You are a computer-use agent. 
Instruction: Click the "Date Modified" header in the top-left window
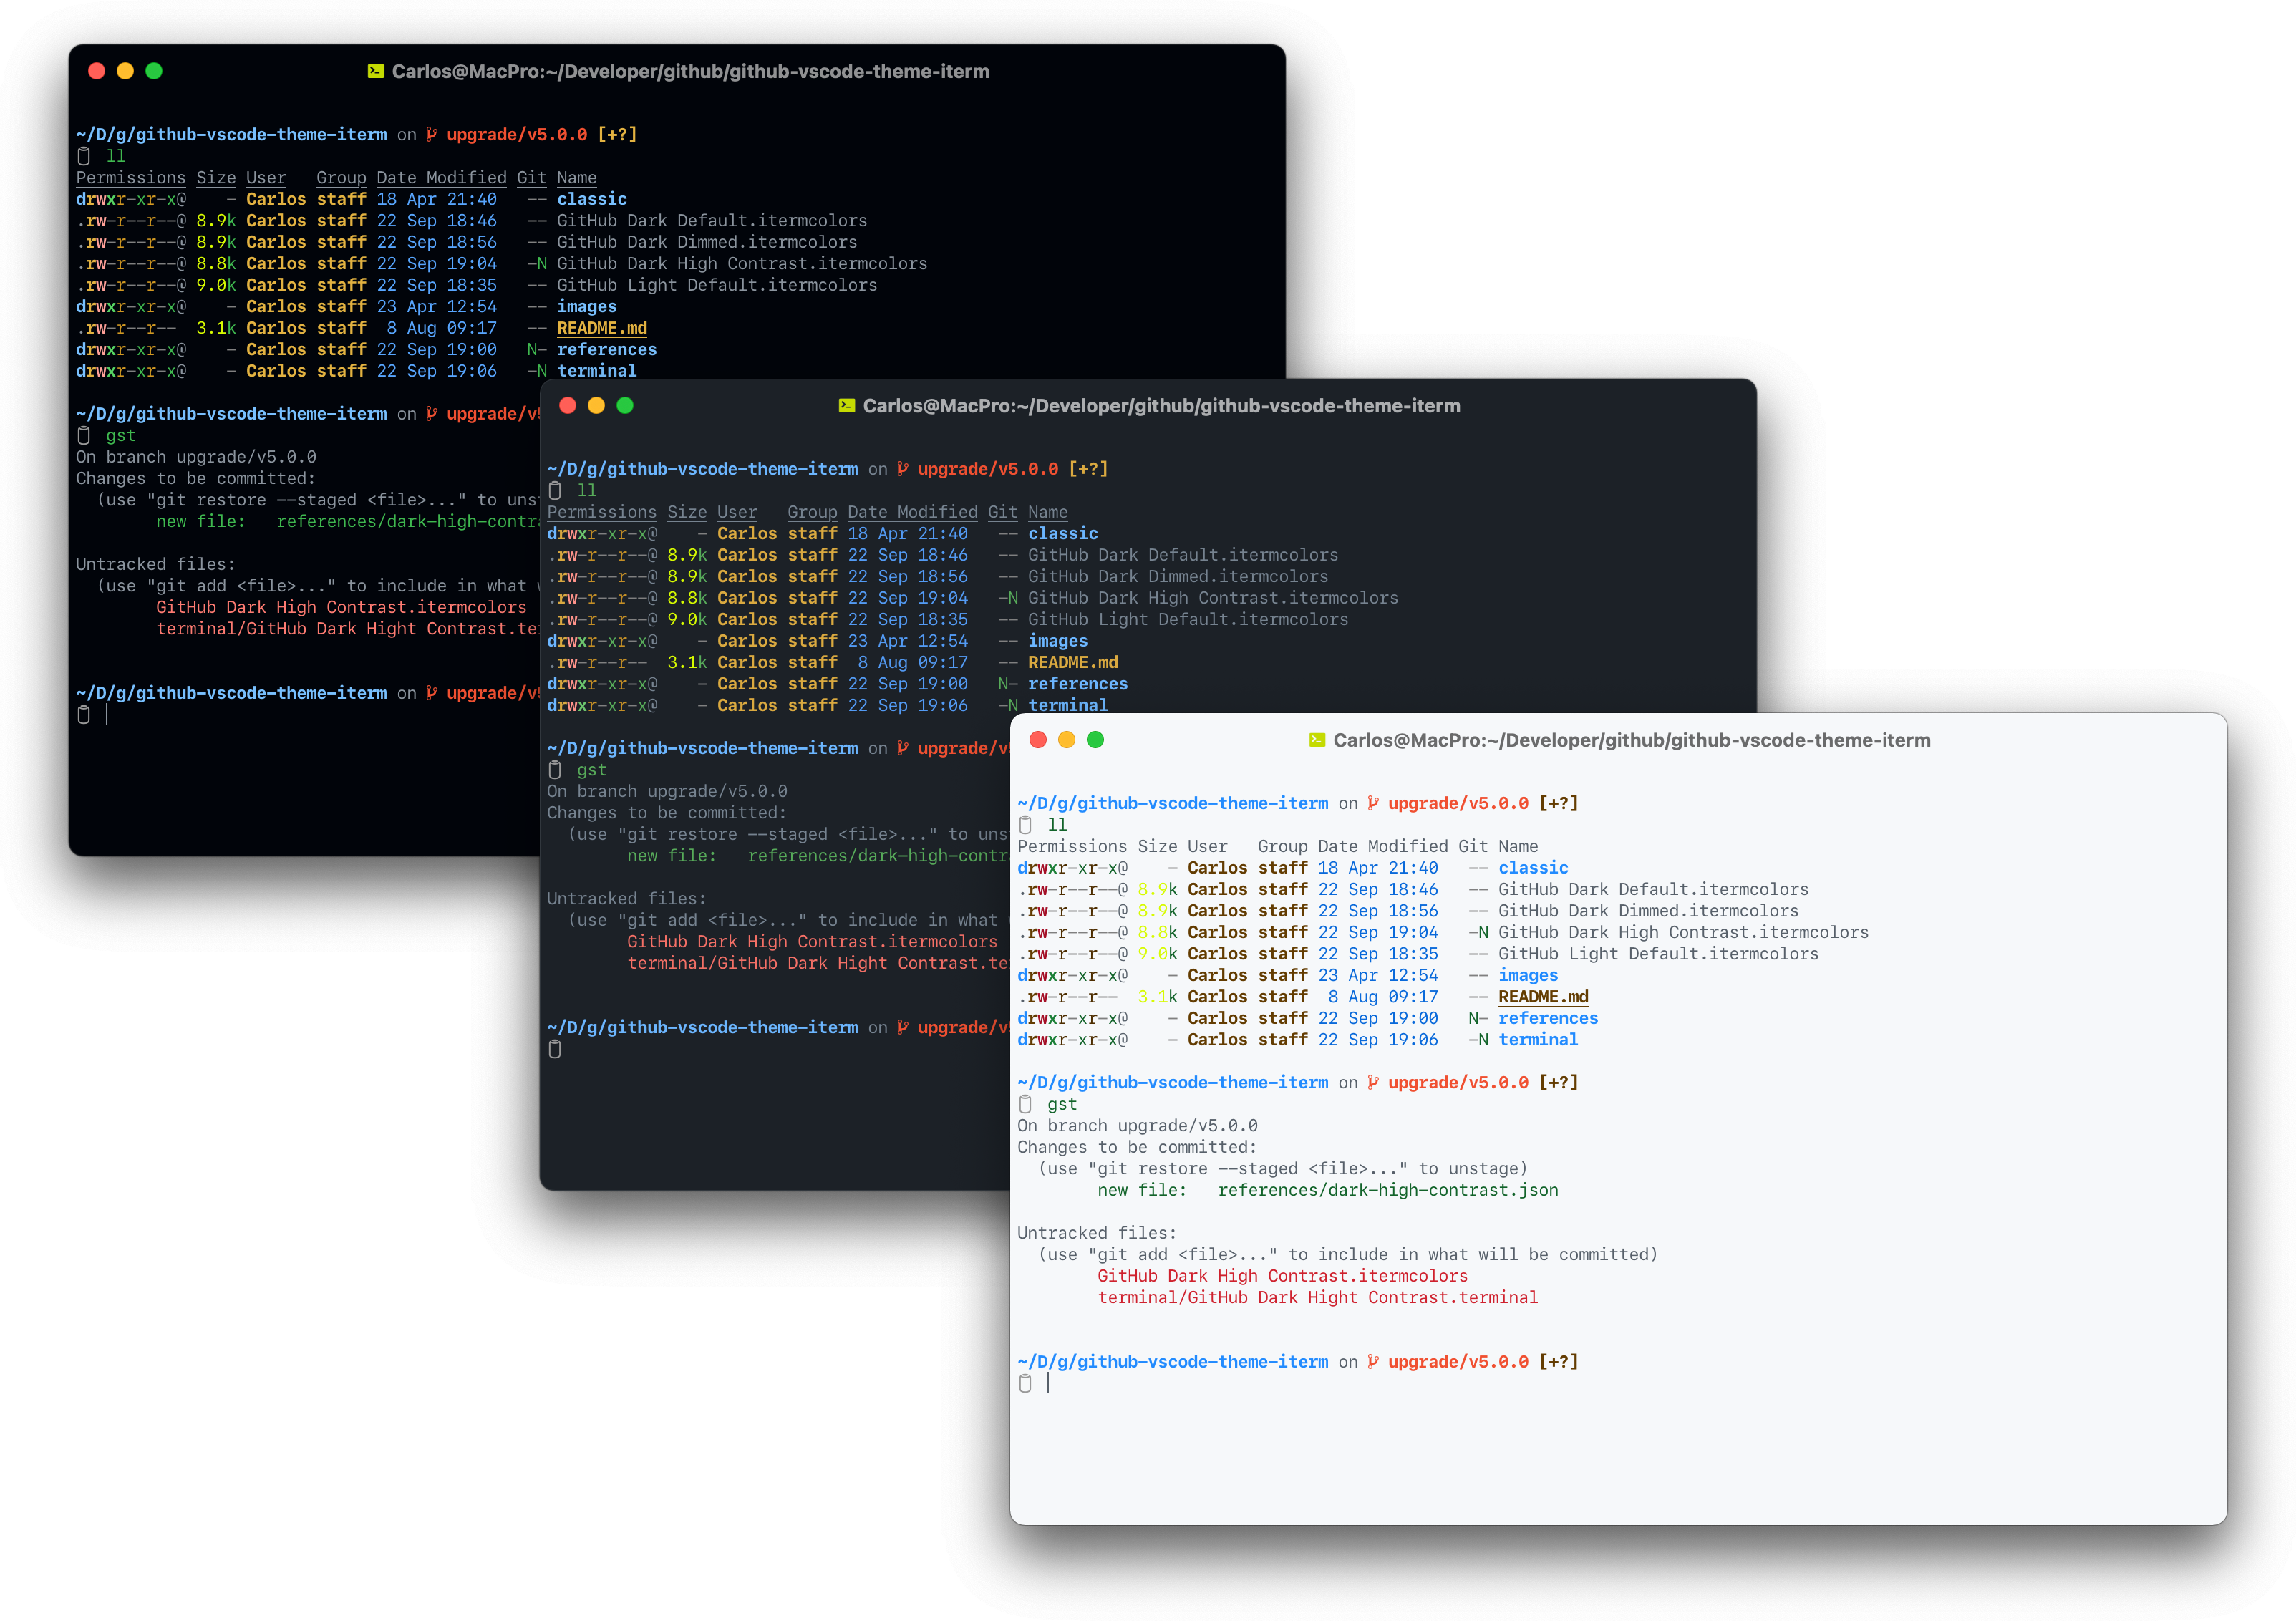coord(441,177)
